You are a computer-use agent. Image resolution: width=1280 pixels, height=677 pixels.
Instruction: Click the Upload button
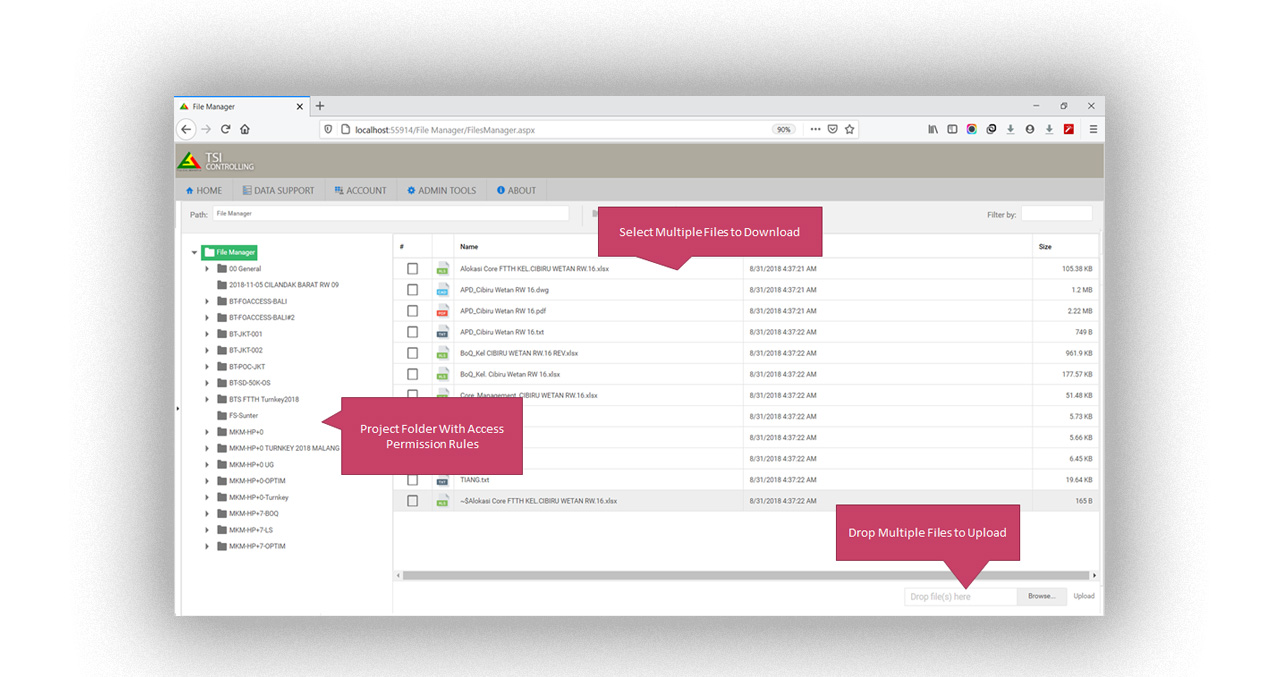[1084, 596]
